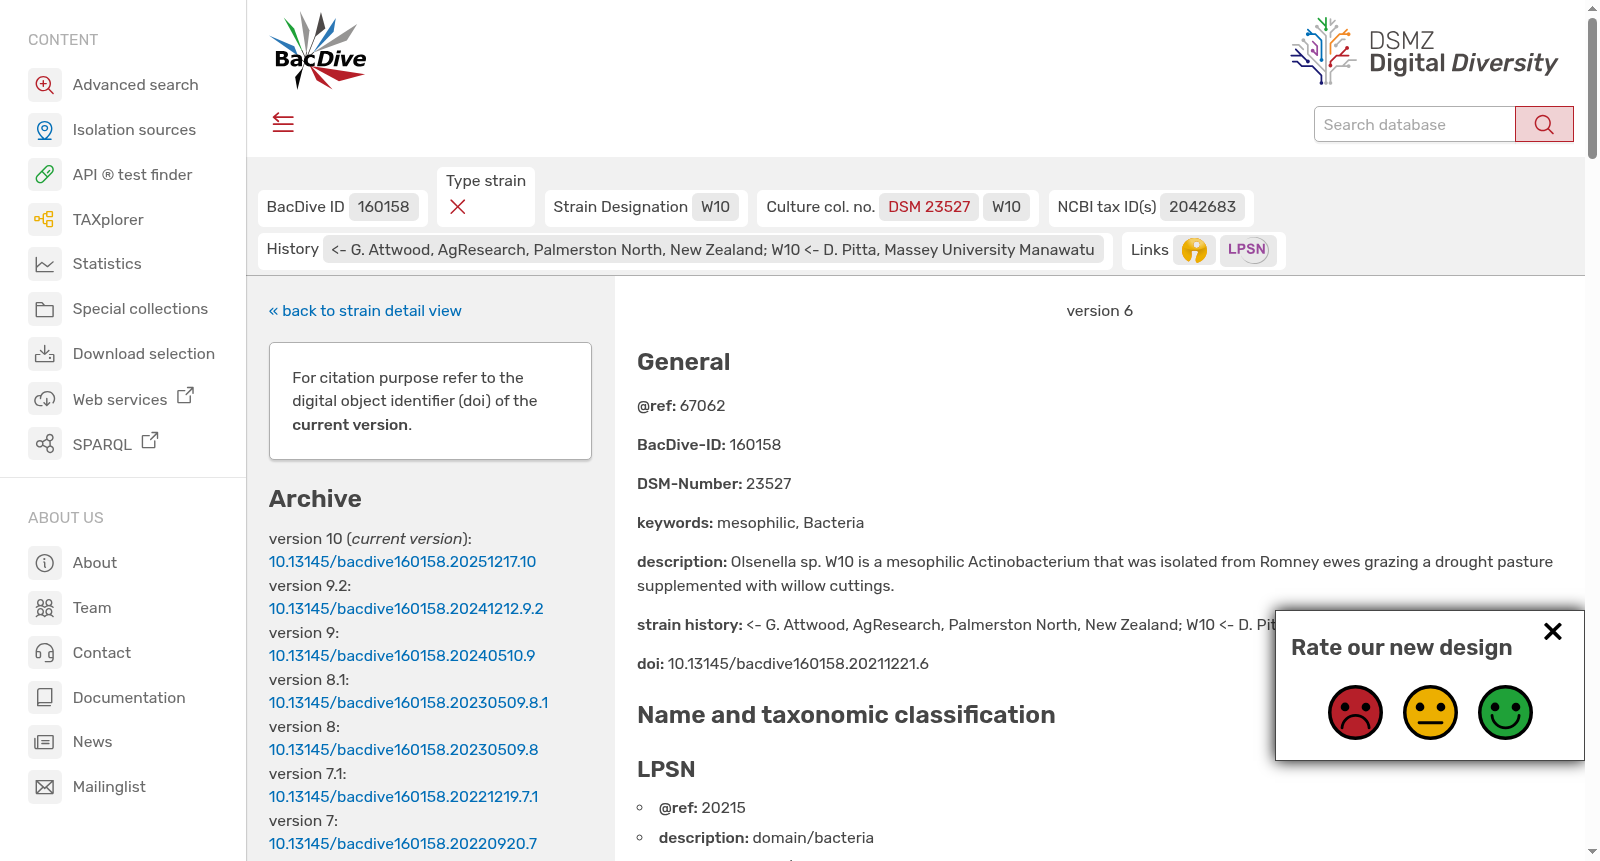This screenshot has height=861, width=1600.
Task: Open Advanced search magnifier icon
Action: (45, 85)
